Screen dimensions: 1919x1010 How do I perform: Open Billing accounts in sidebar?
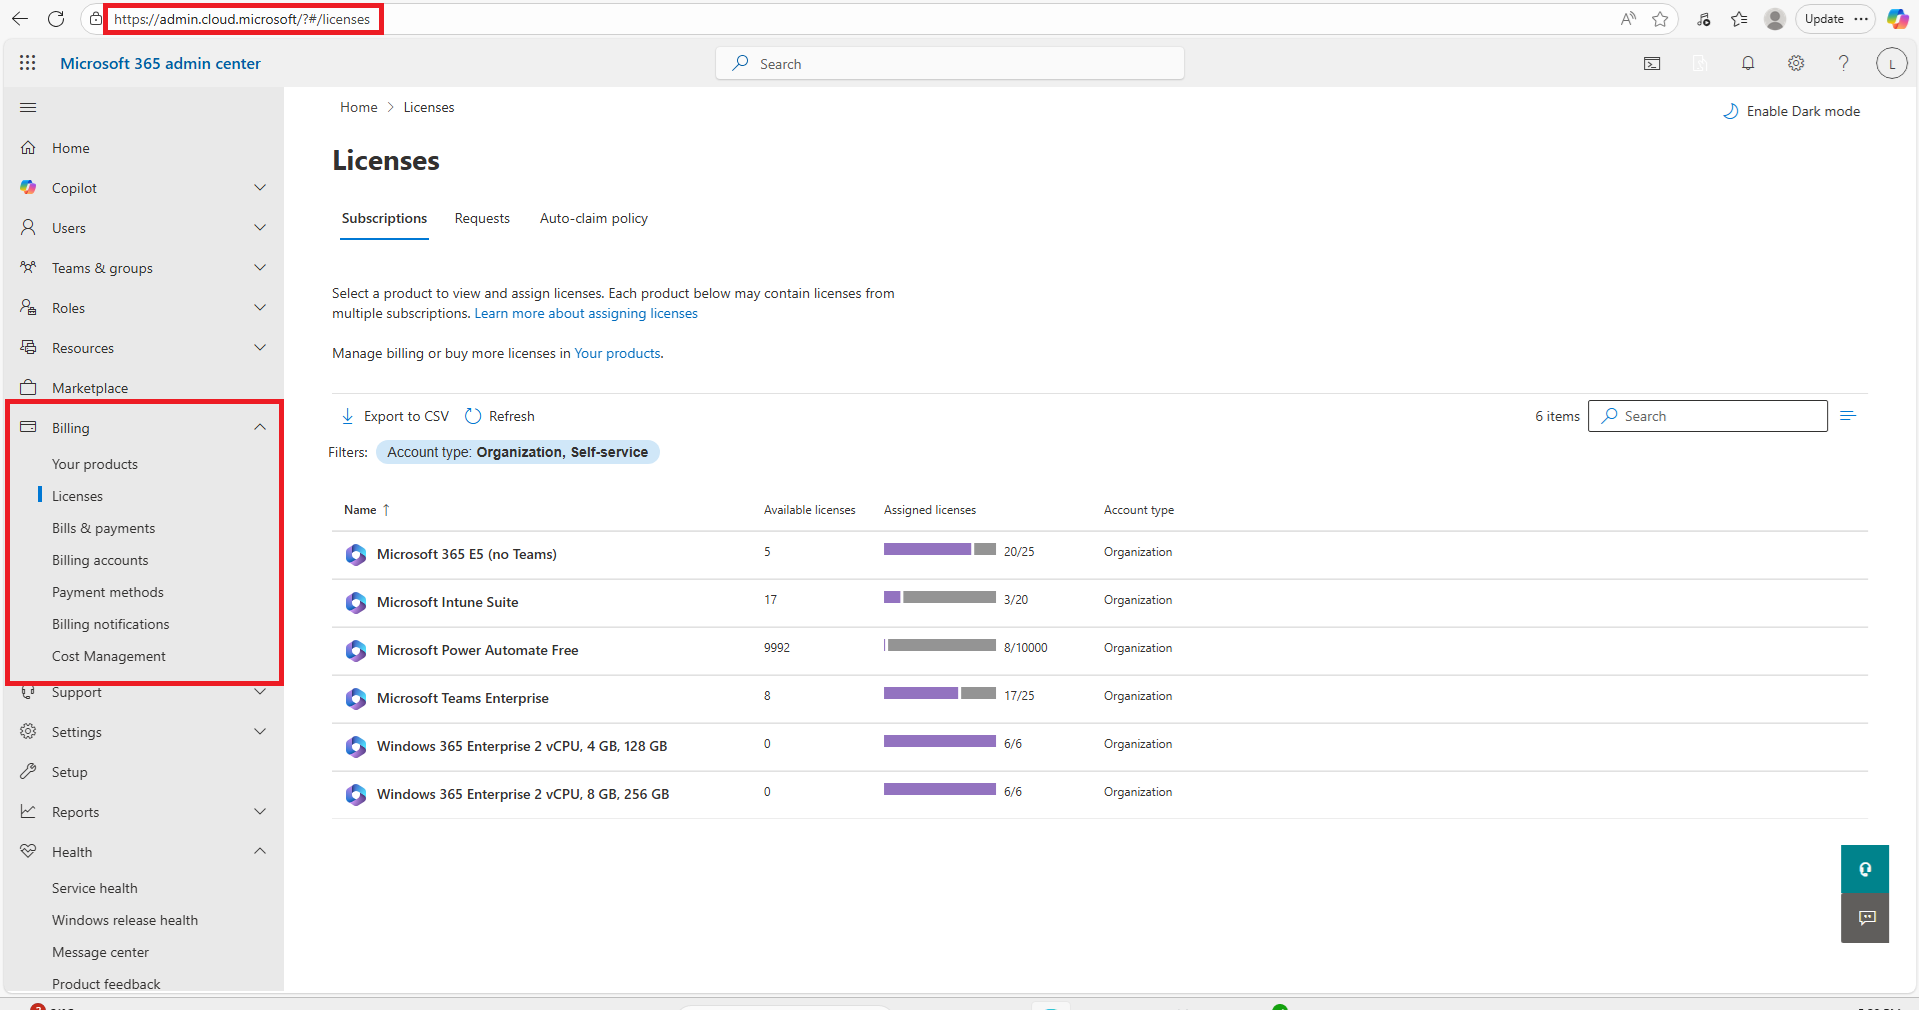100,560
